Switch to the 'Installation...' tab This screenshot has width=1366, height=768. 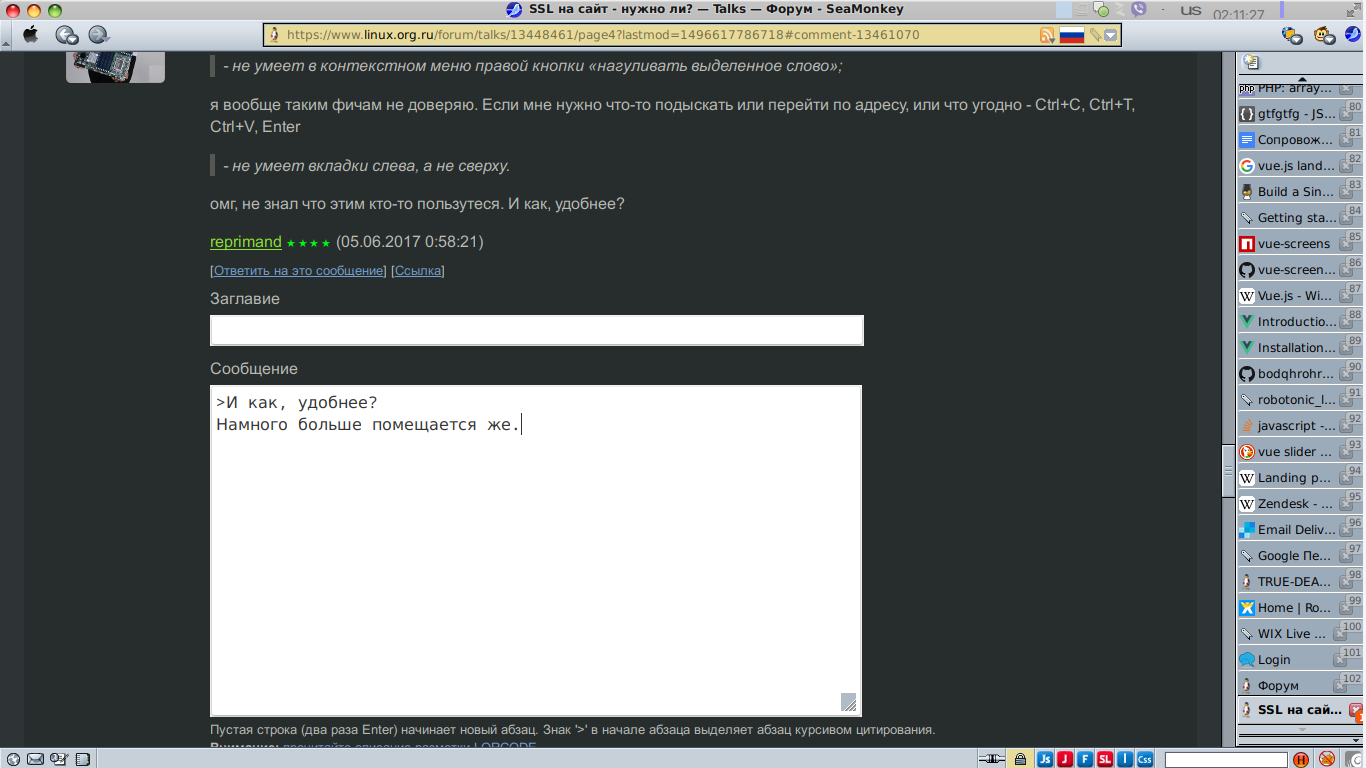click(x=1300, y=348)
